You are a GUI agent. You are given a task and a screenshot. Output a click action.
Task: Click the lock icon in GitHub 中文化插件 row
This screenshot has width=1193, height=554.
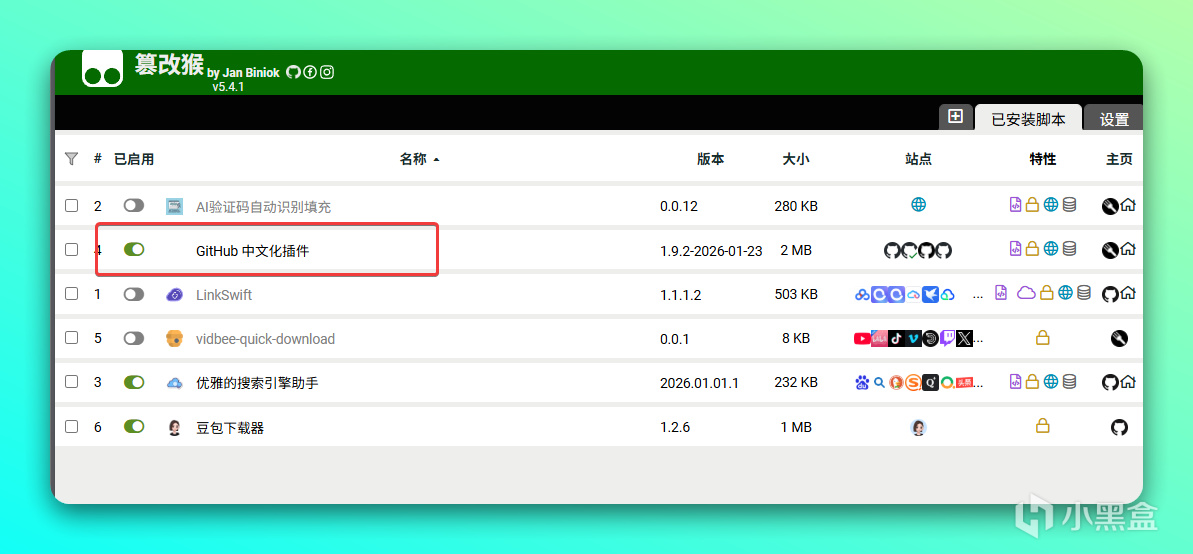(1032, 248)
